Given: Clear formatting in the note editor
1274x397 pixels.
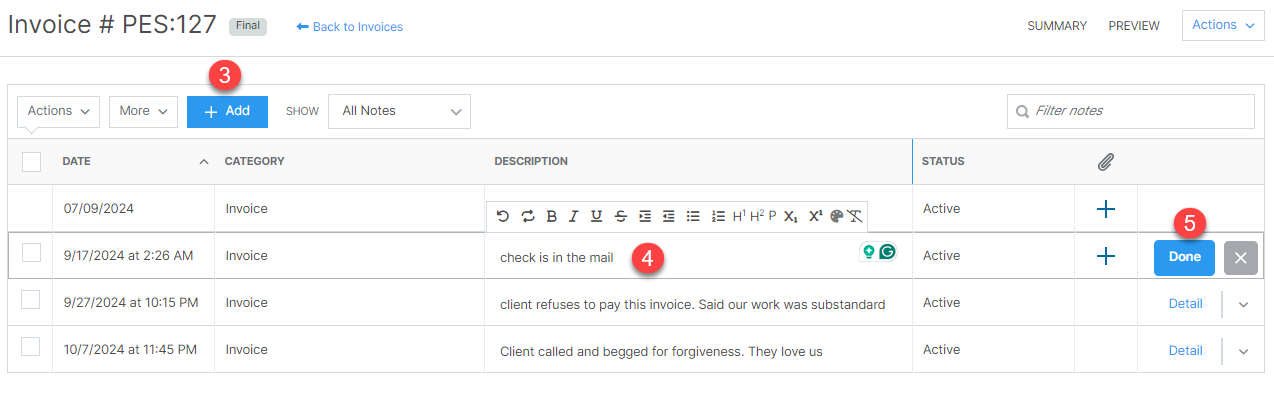Looking at the screenshot, I should (x=855, y=216).
